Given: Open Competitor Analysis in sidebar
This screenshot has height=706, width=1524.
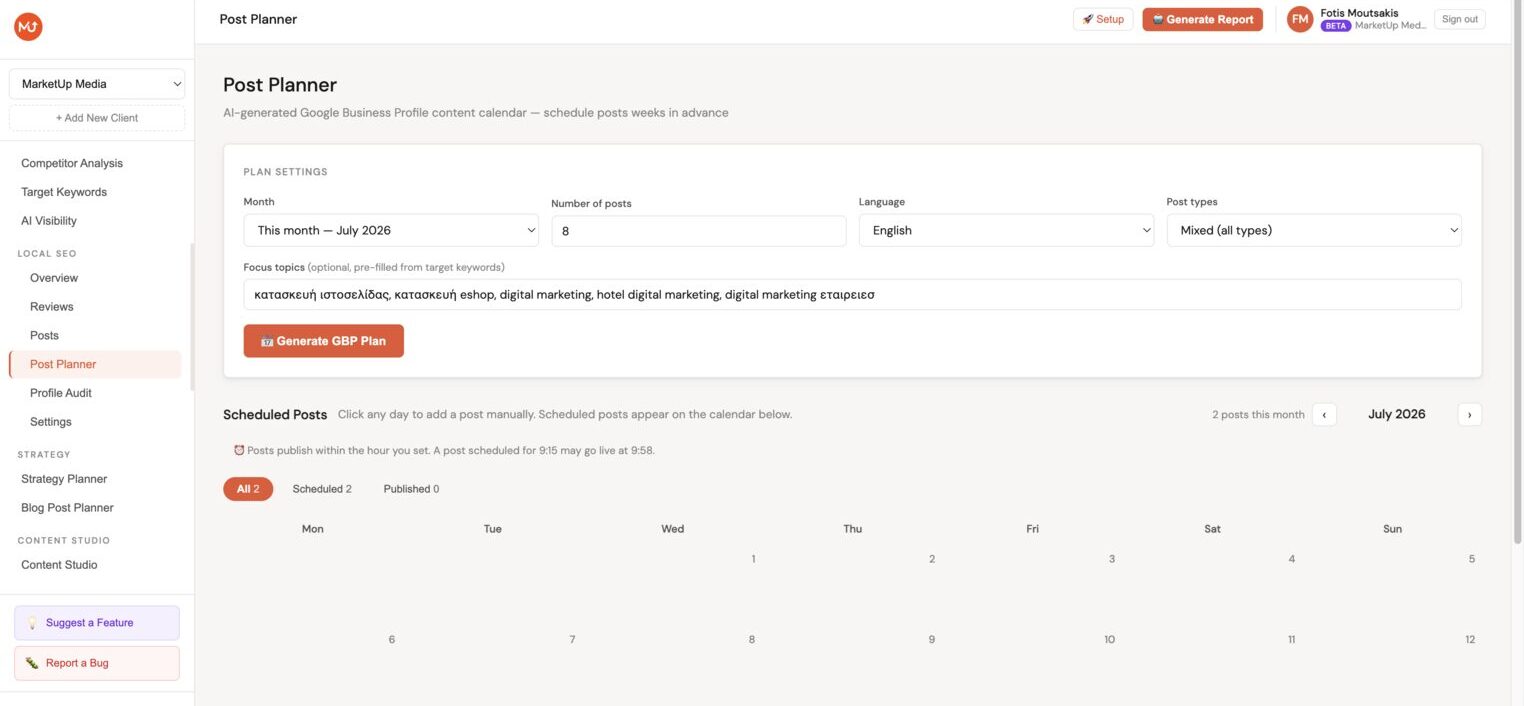Looking at the screenshot, I should (72, 163).
